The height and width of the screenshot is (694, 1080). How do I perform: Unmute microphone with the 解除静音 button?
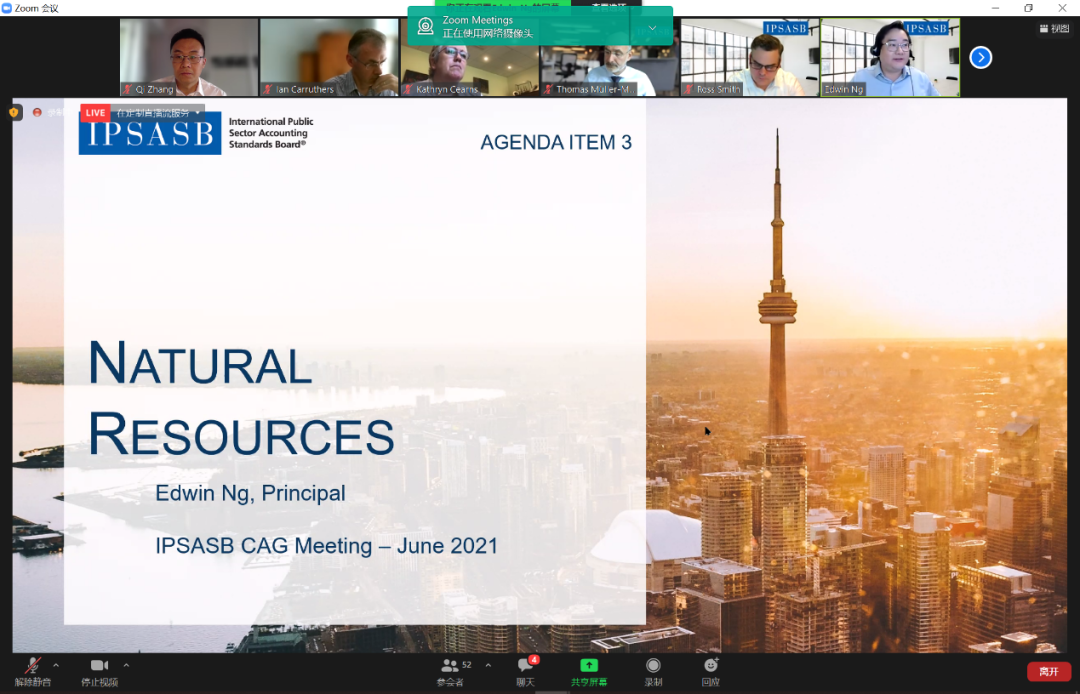tap(32, 672)
